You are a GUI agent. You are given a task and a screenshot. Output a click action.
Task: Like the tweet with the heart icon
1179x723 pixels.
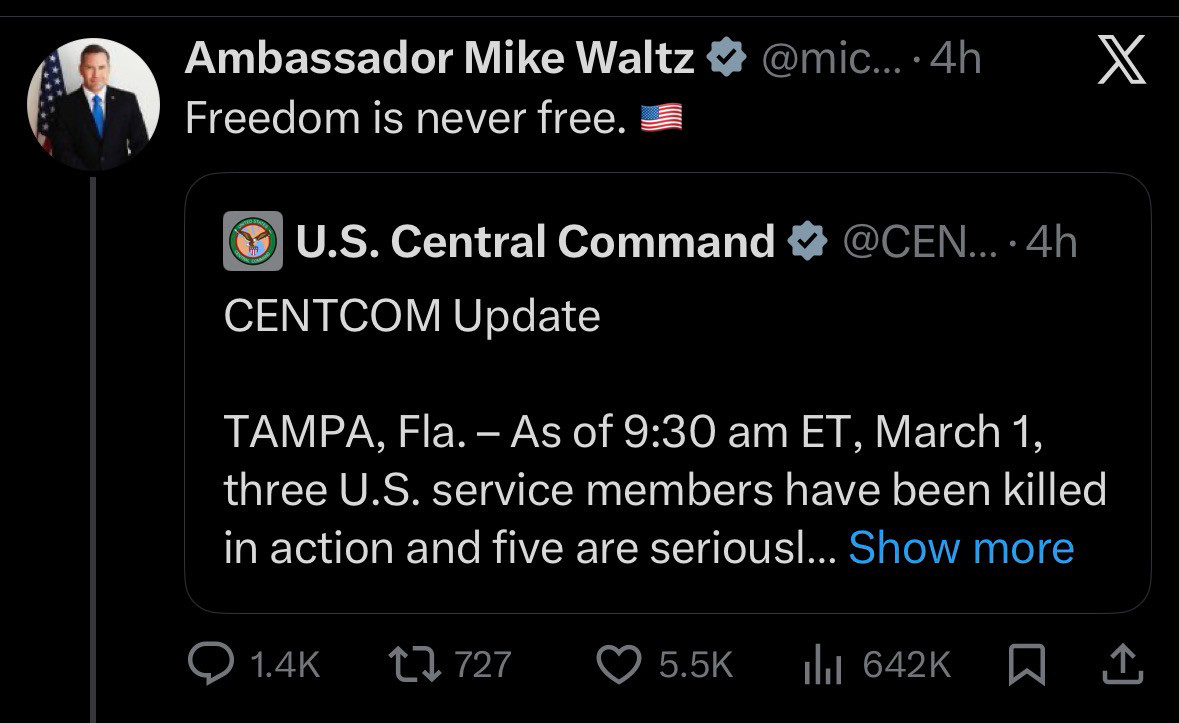[617, 665]
